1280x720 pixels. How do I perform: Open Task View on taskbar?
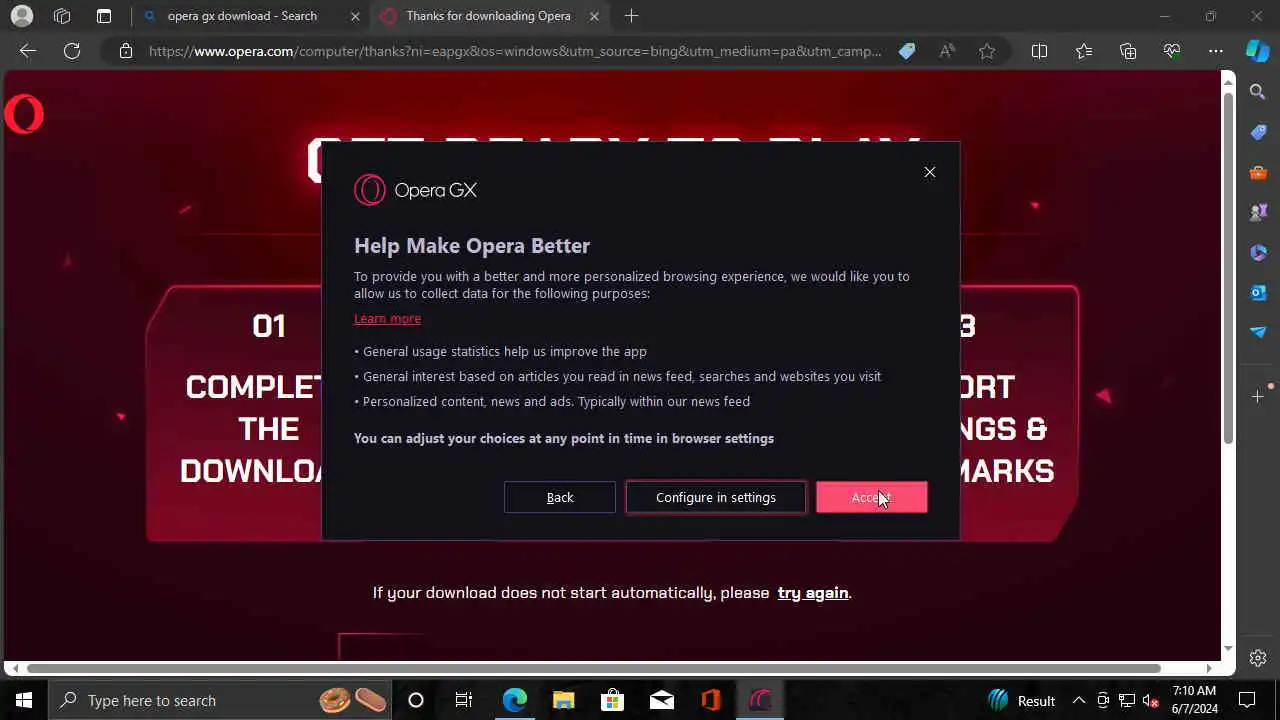pos(464,700)
